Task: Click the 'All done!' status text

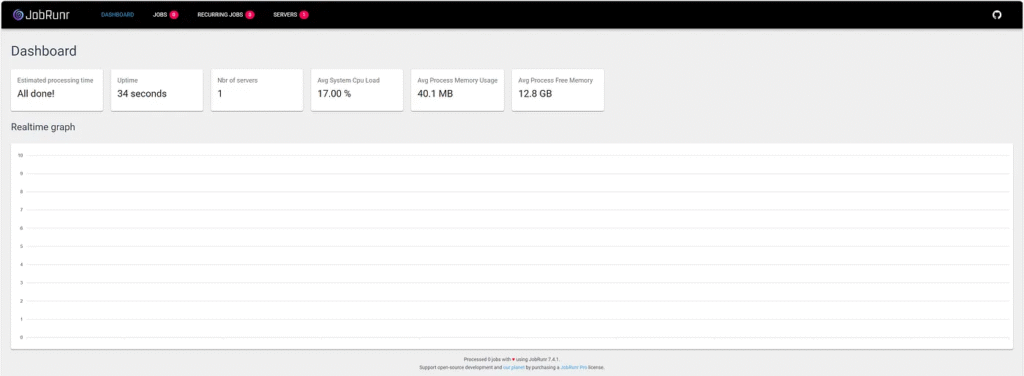Action: (x=36, y=94)
